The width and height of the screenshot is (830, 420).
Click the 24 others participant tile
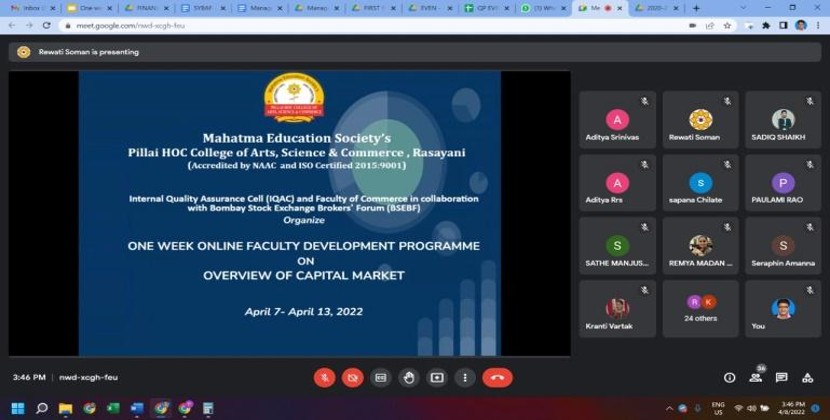point(700,308)
